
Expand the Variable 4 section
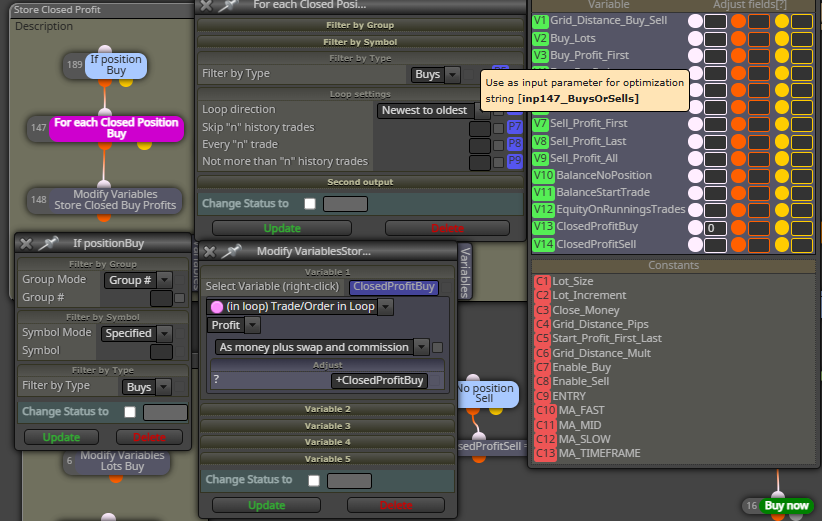tap(328, 442)
